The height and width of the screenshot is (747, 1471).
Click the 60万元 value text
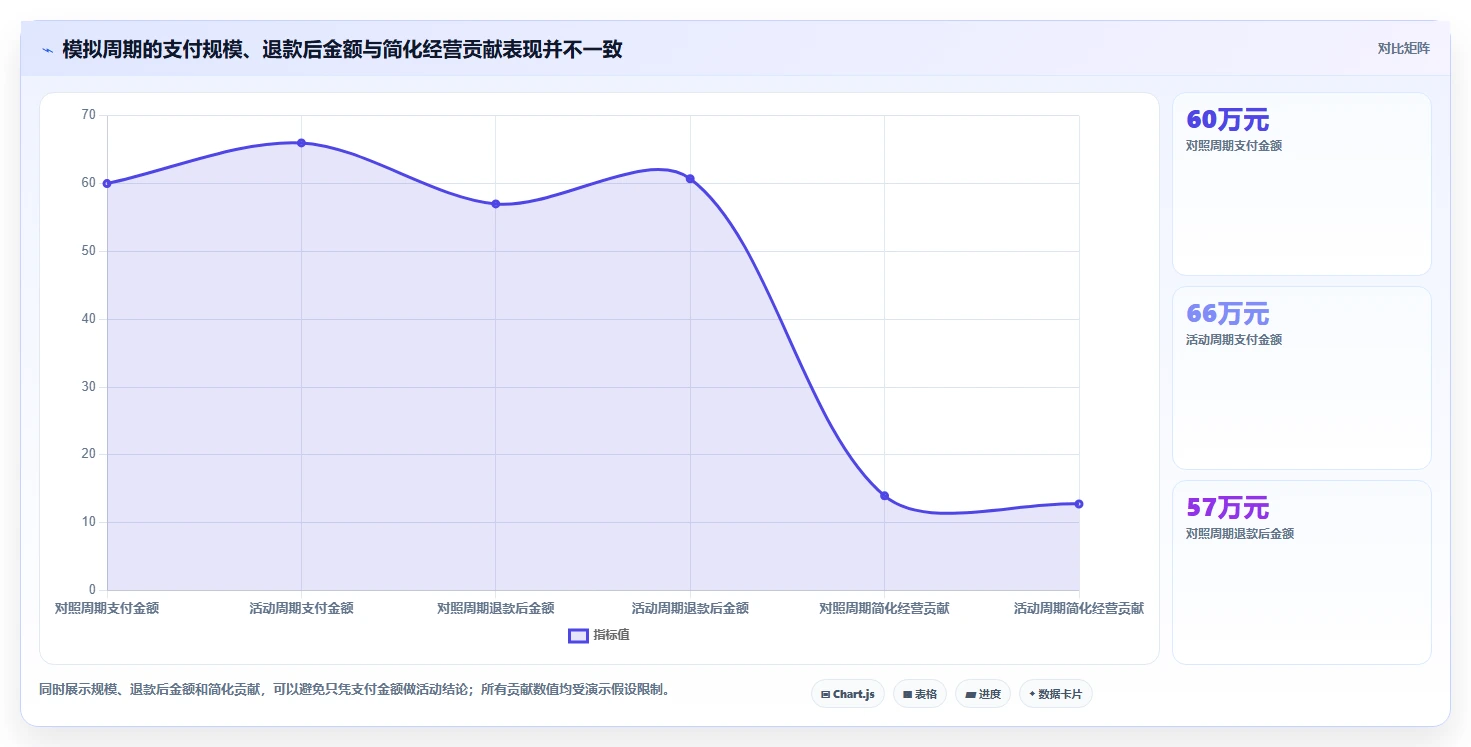(x=1227, y=120)
